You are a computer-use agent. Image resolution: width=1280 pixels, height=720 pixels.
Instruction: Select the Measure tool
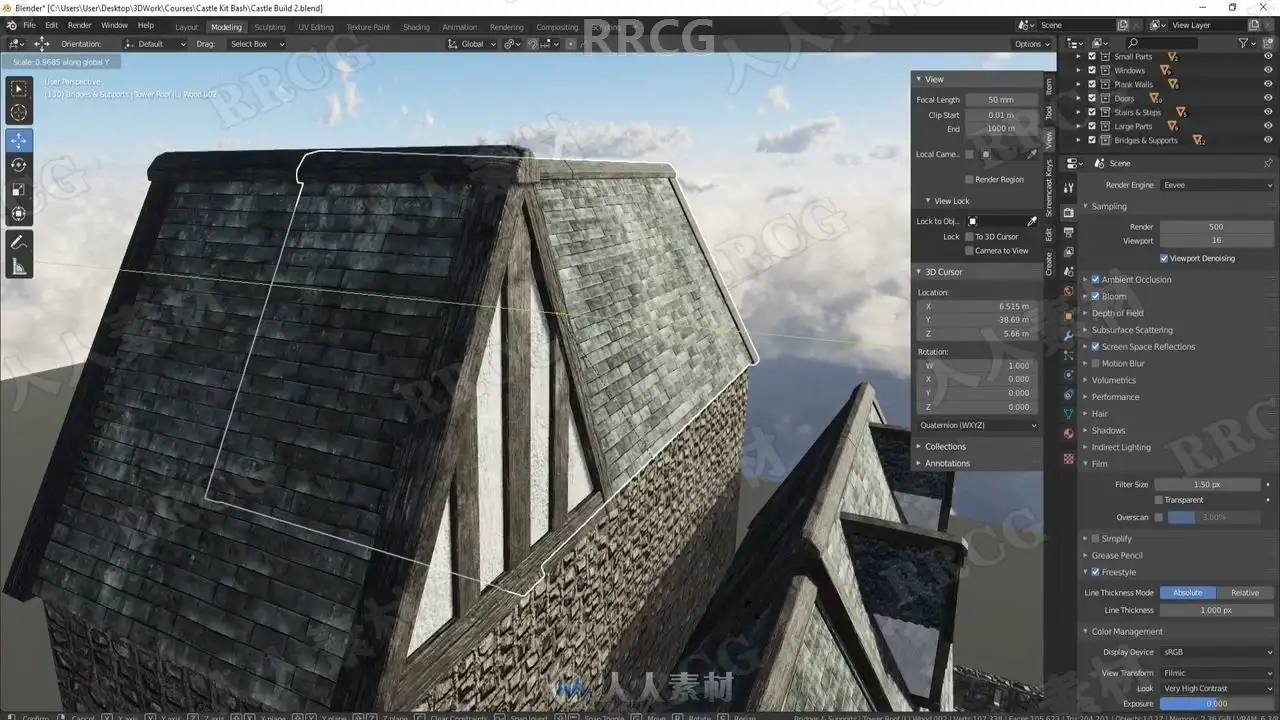point(19,267)
